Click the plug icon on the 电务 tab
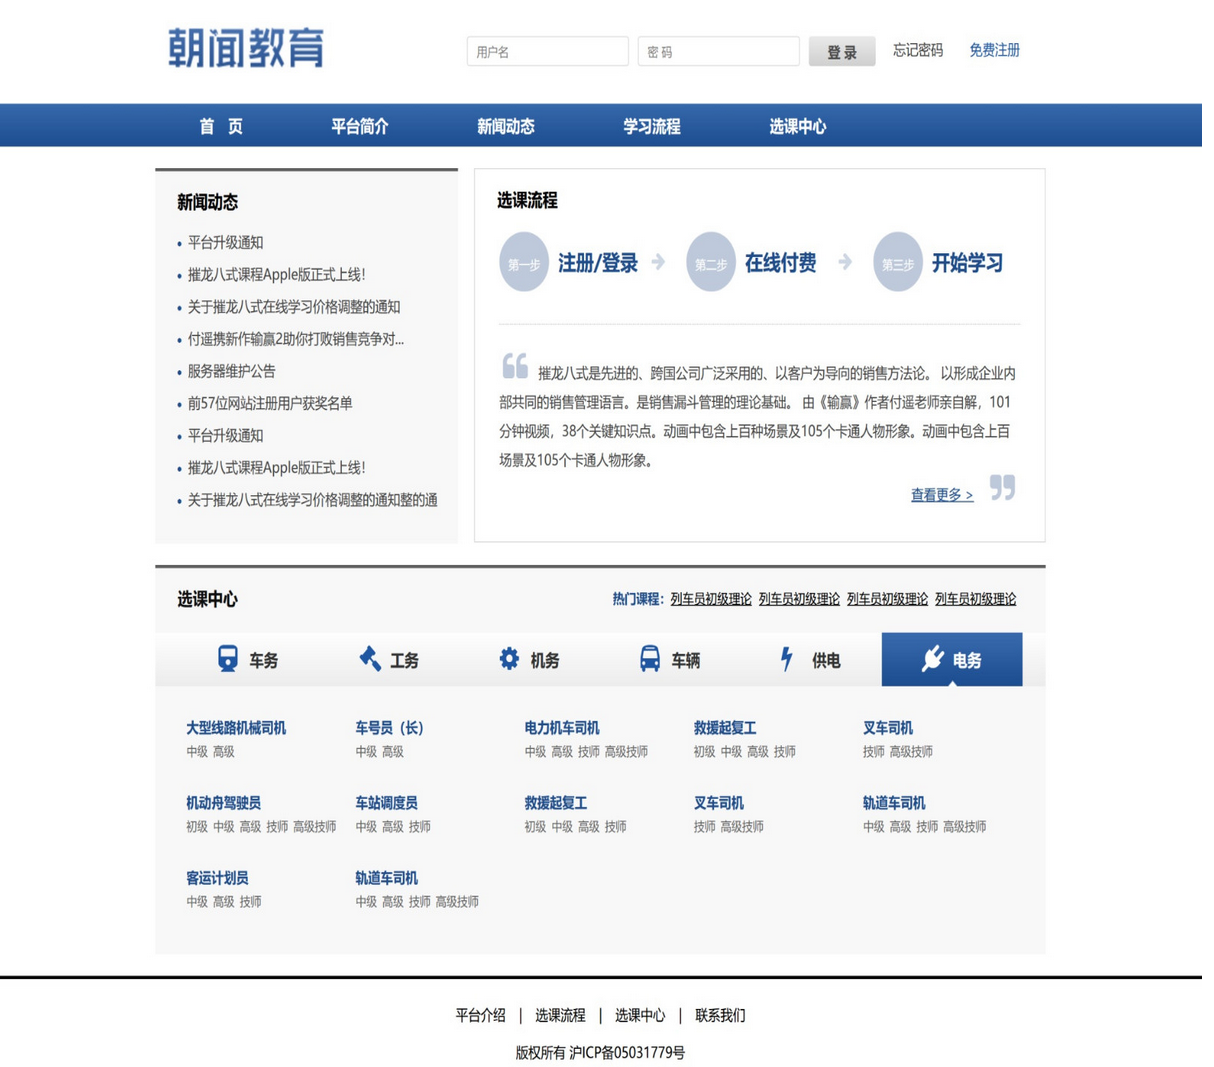 coord(932,658)
